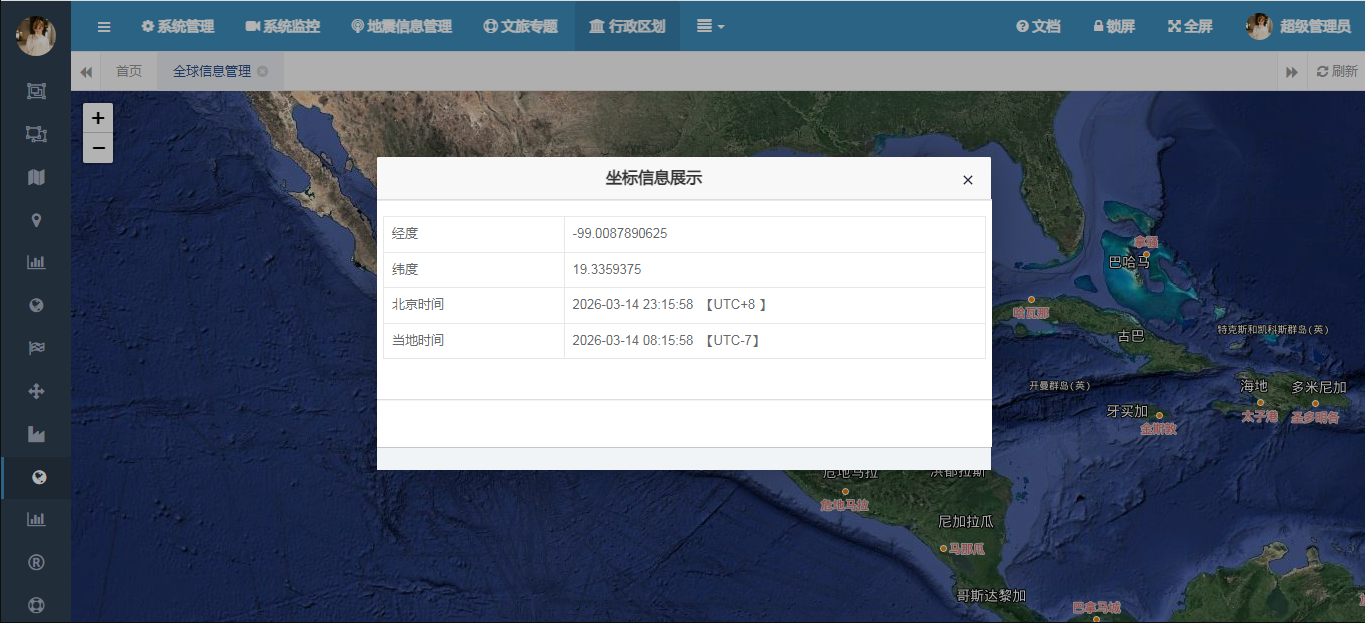
Task: Open the 文档 help link
Action: point(1038,26)
